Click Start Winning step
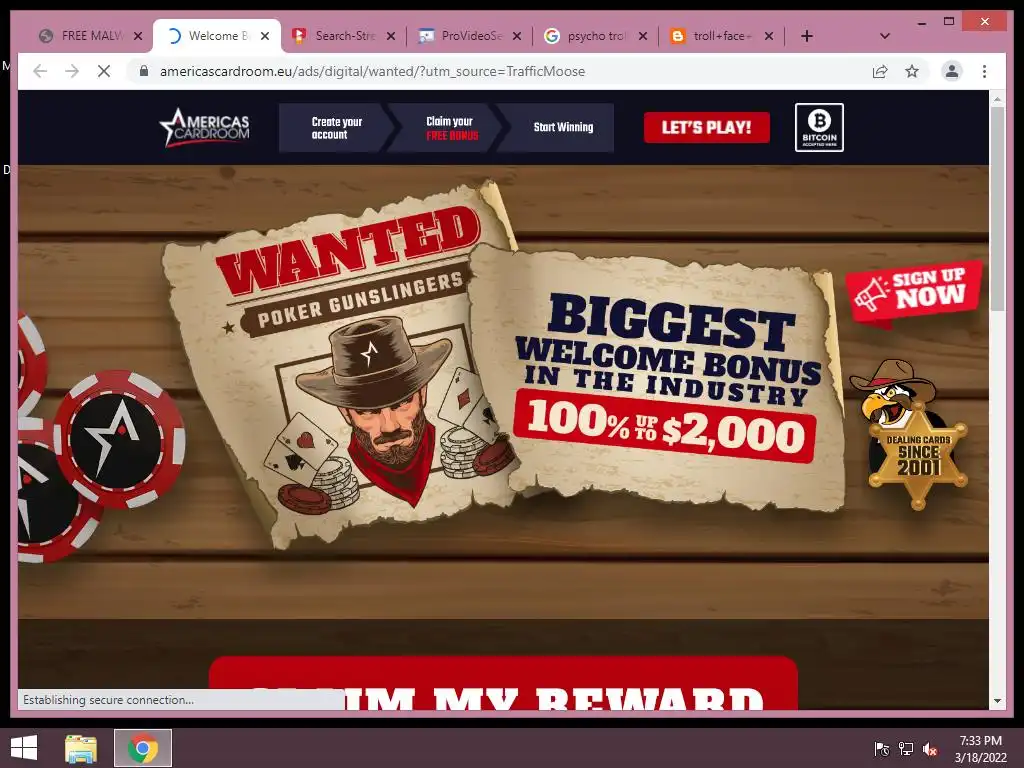 tap(562, 127)
